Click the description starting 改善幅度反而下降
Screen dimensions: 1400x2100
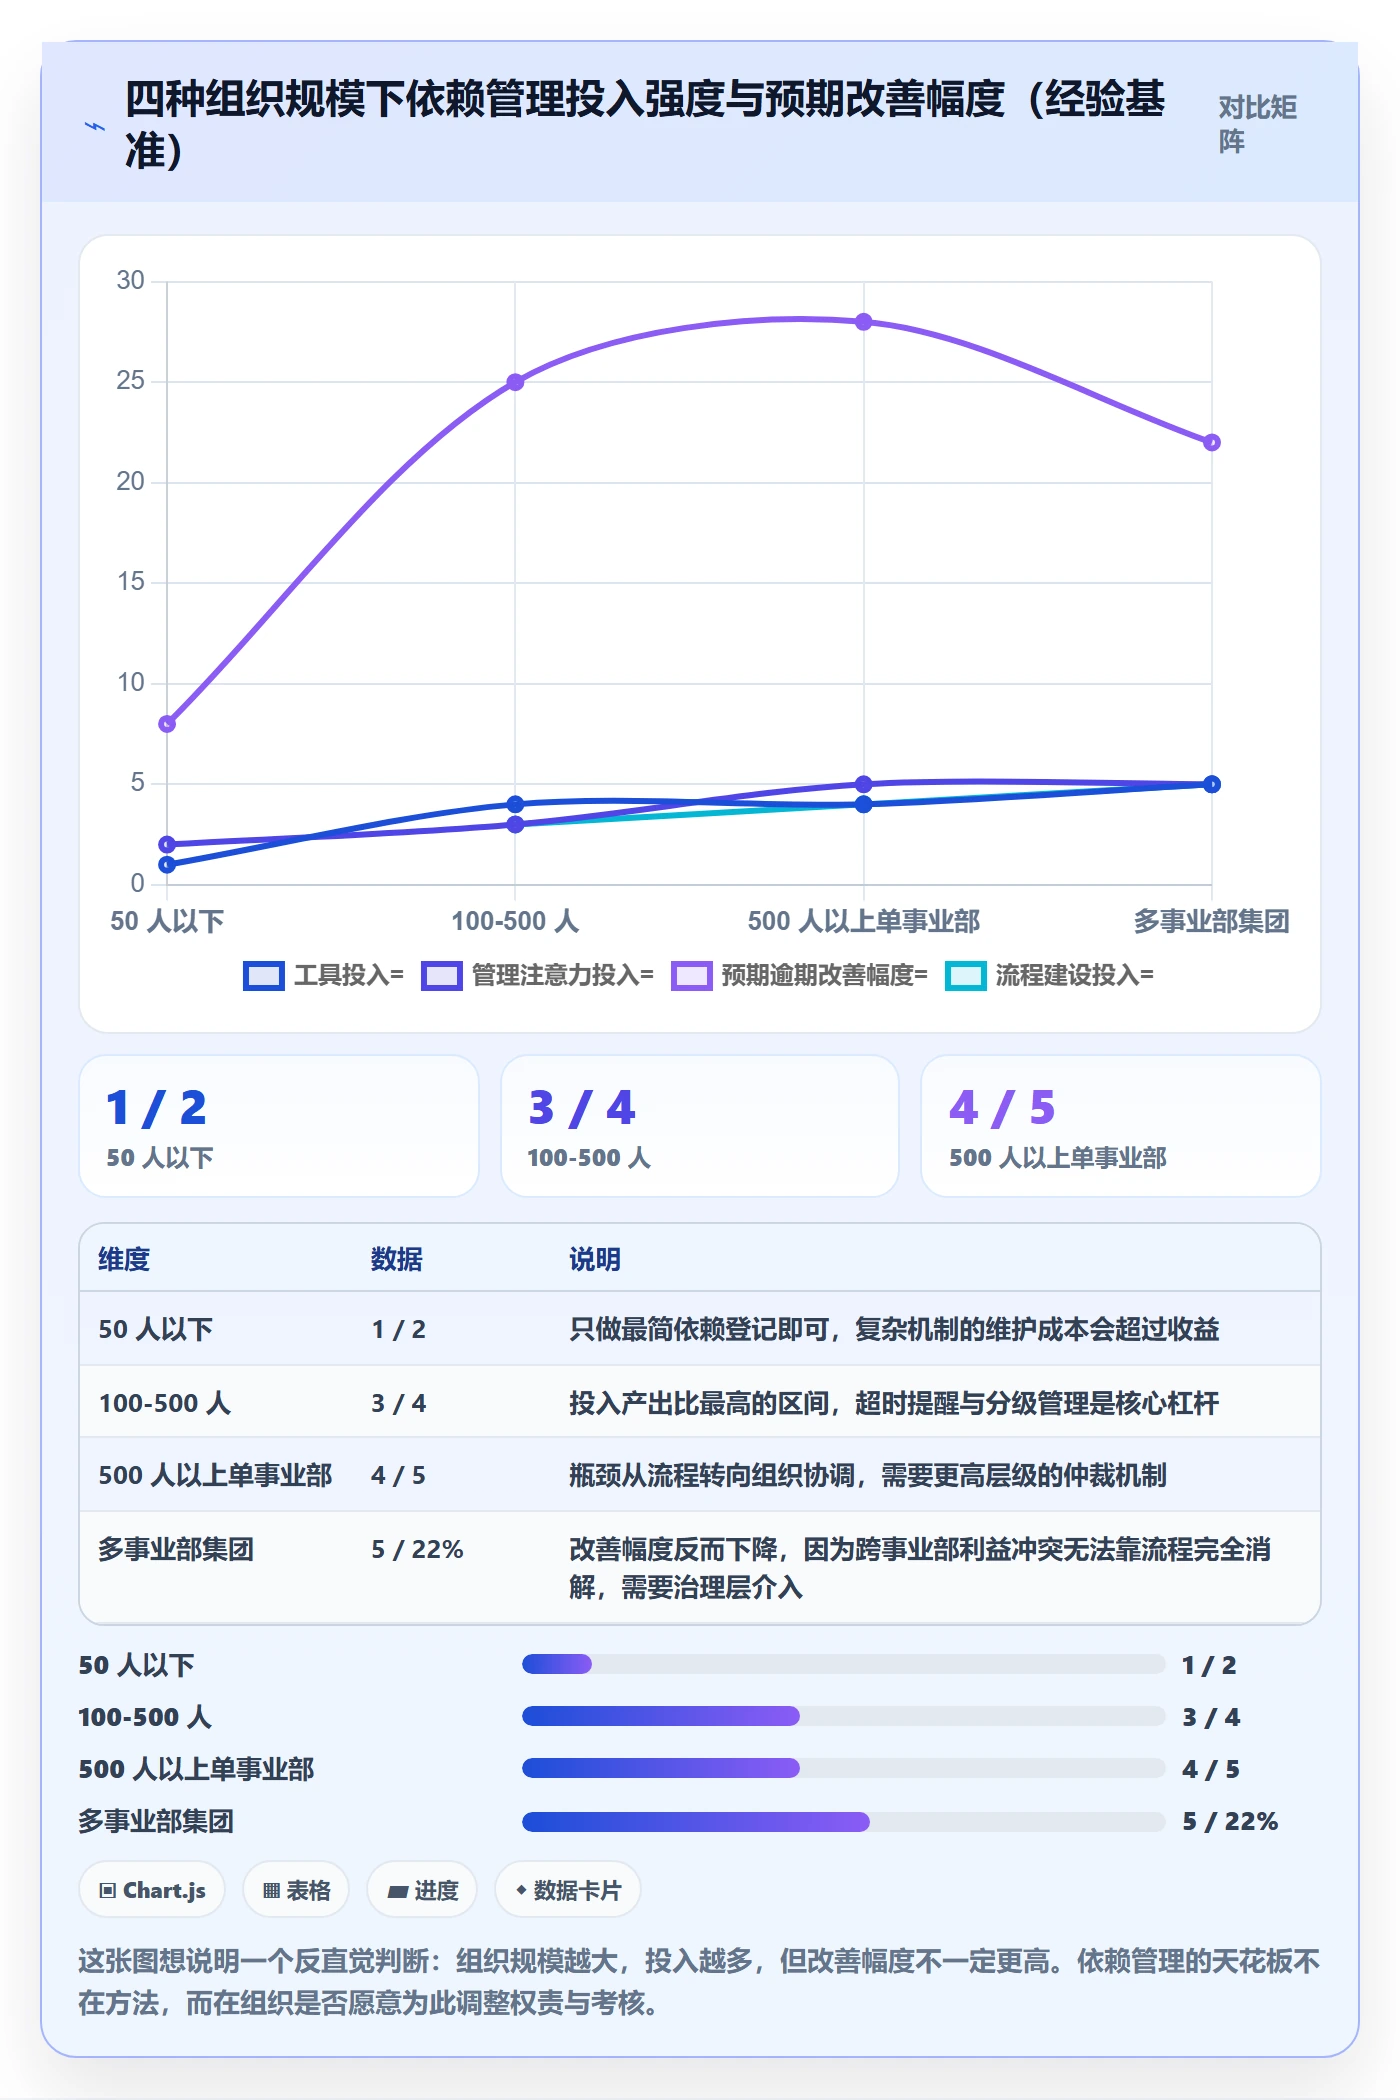[920, 1568]
